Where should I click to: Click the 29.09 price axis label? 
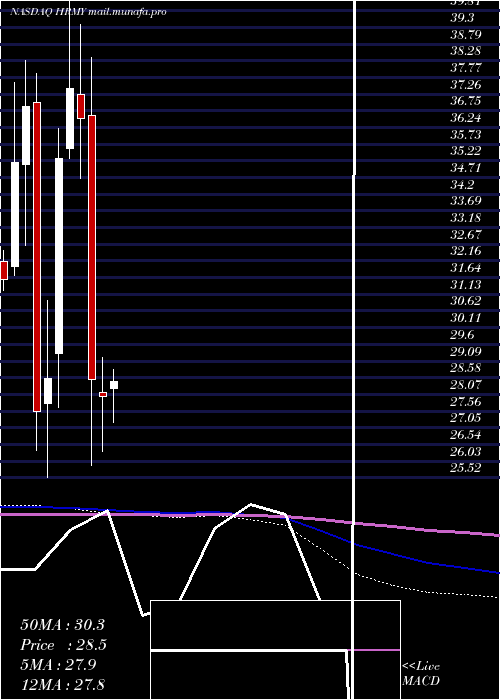[466, 351]
